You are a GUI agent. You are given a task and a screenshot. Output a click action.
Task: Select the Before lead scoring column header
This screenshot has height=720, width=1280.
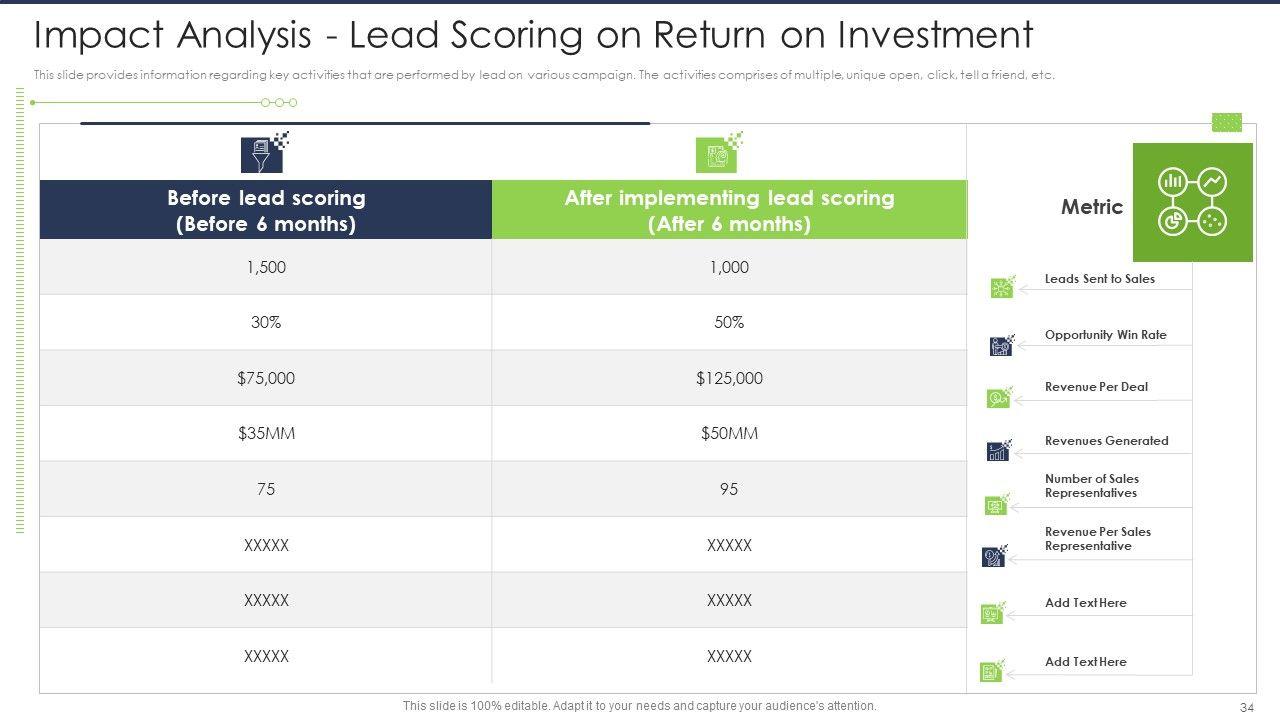266,210
